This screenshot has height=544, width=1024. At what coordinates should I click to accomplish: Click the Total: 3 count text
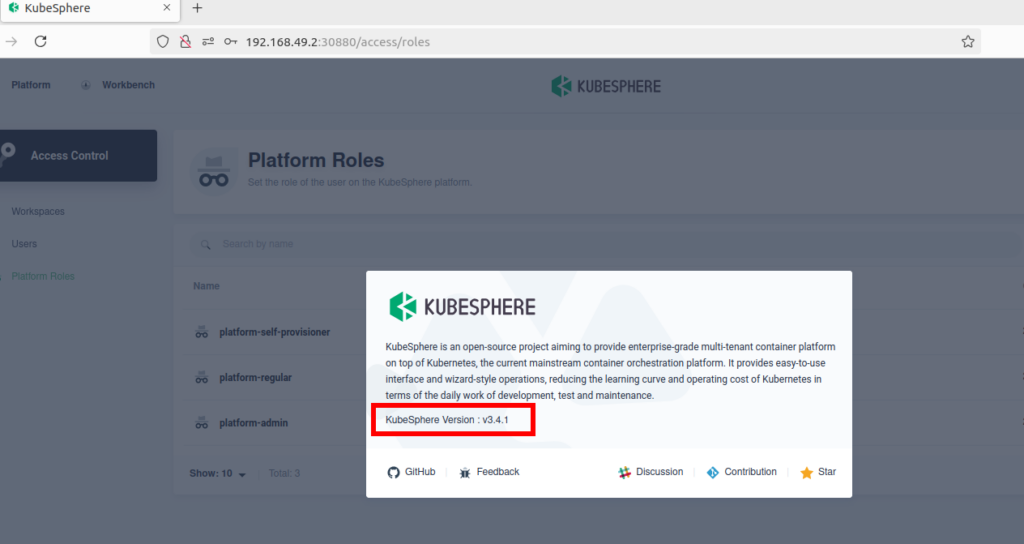tap(284, 473)
